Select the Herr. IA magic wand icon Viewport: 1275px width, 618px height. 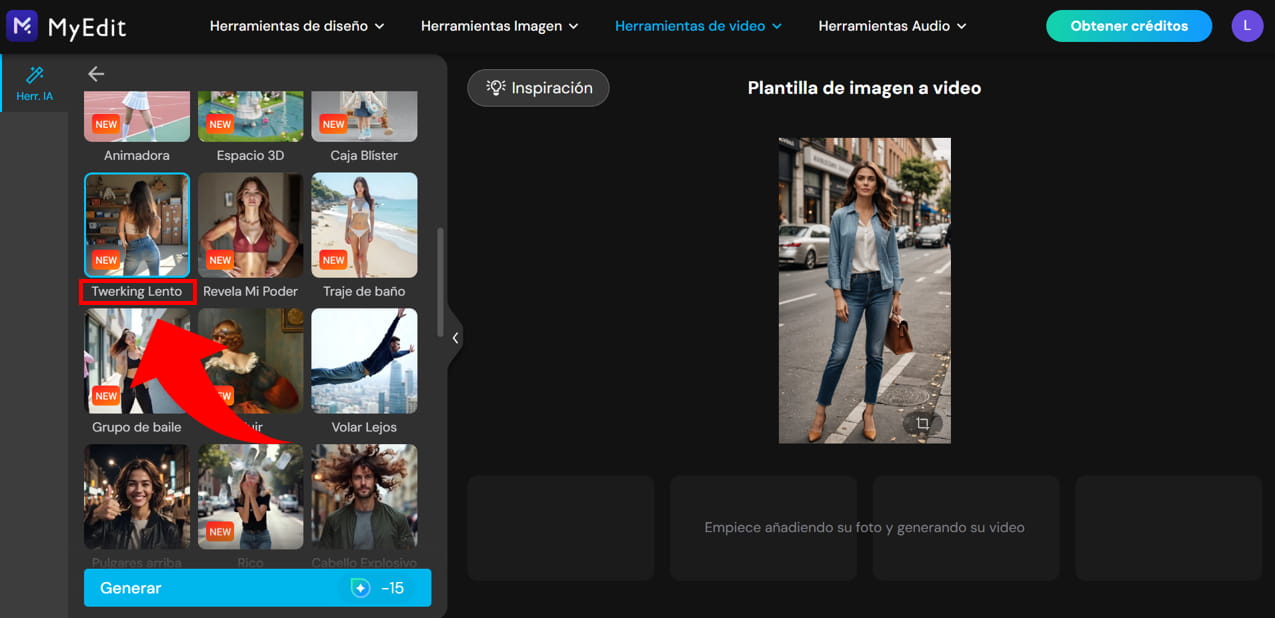coord(34,73)
